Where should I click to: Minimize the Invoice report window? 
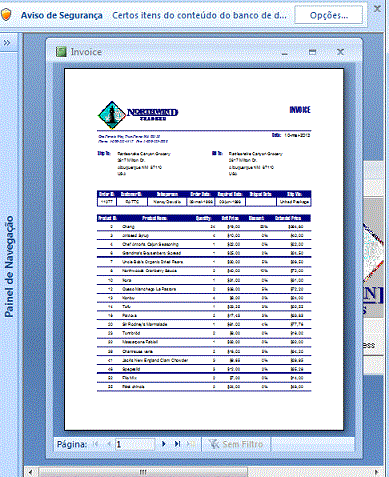point(284,53)
